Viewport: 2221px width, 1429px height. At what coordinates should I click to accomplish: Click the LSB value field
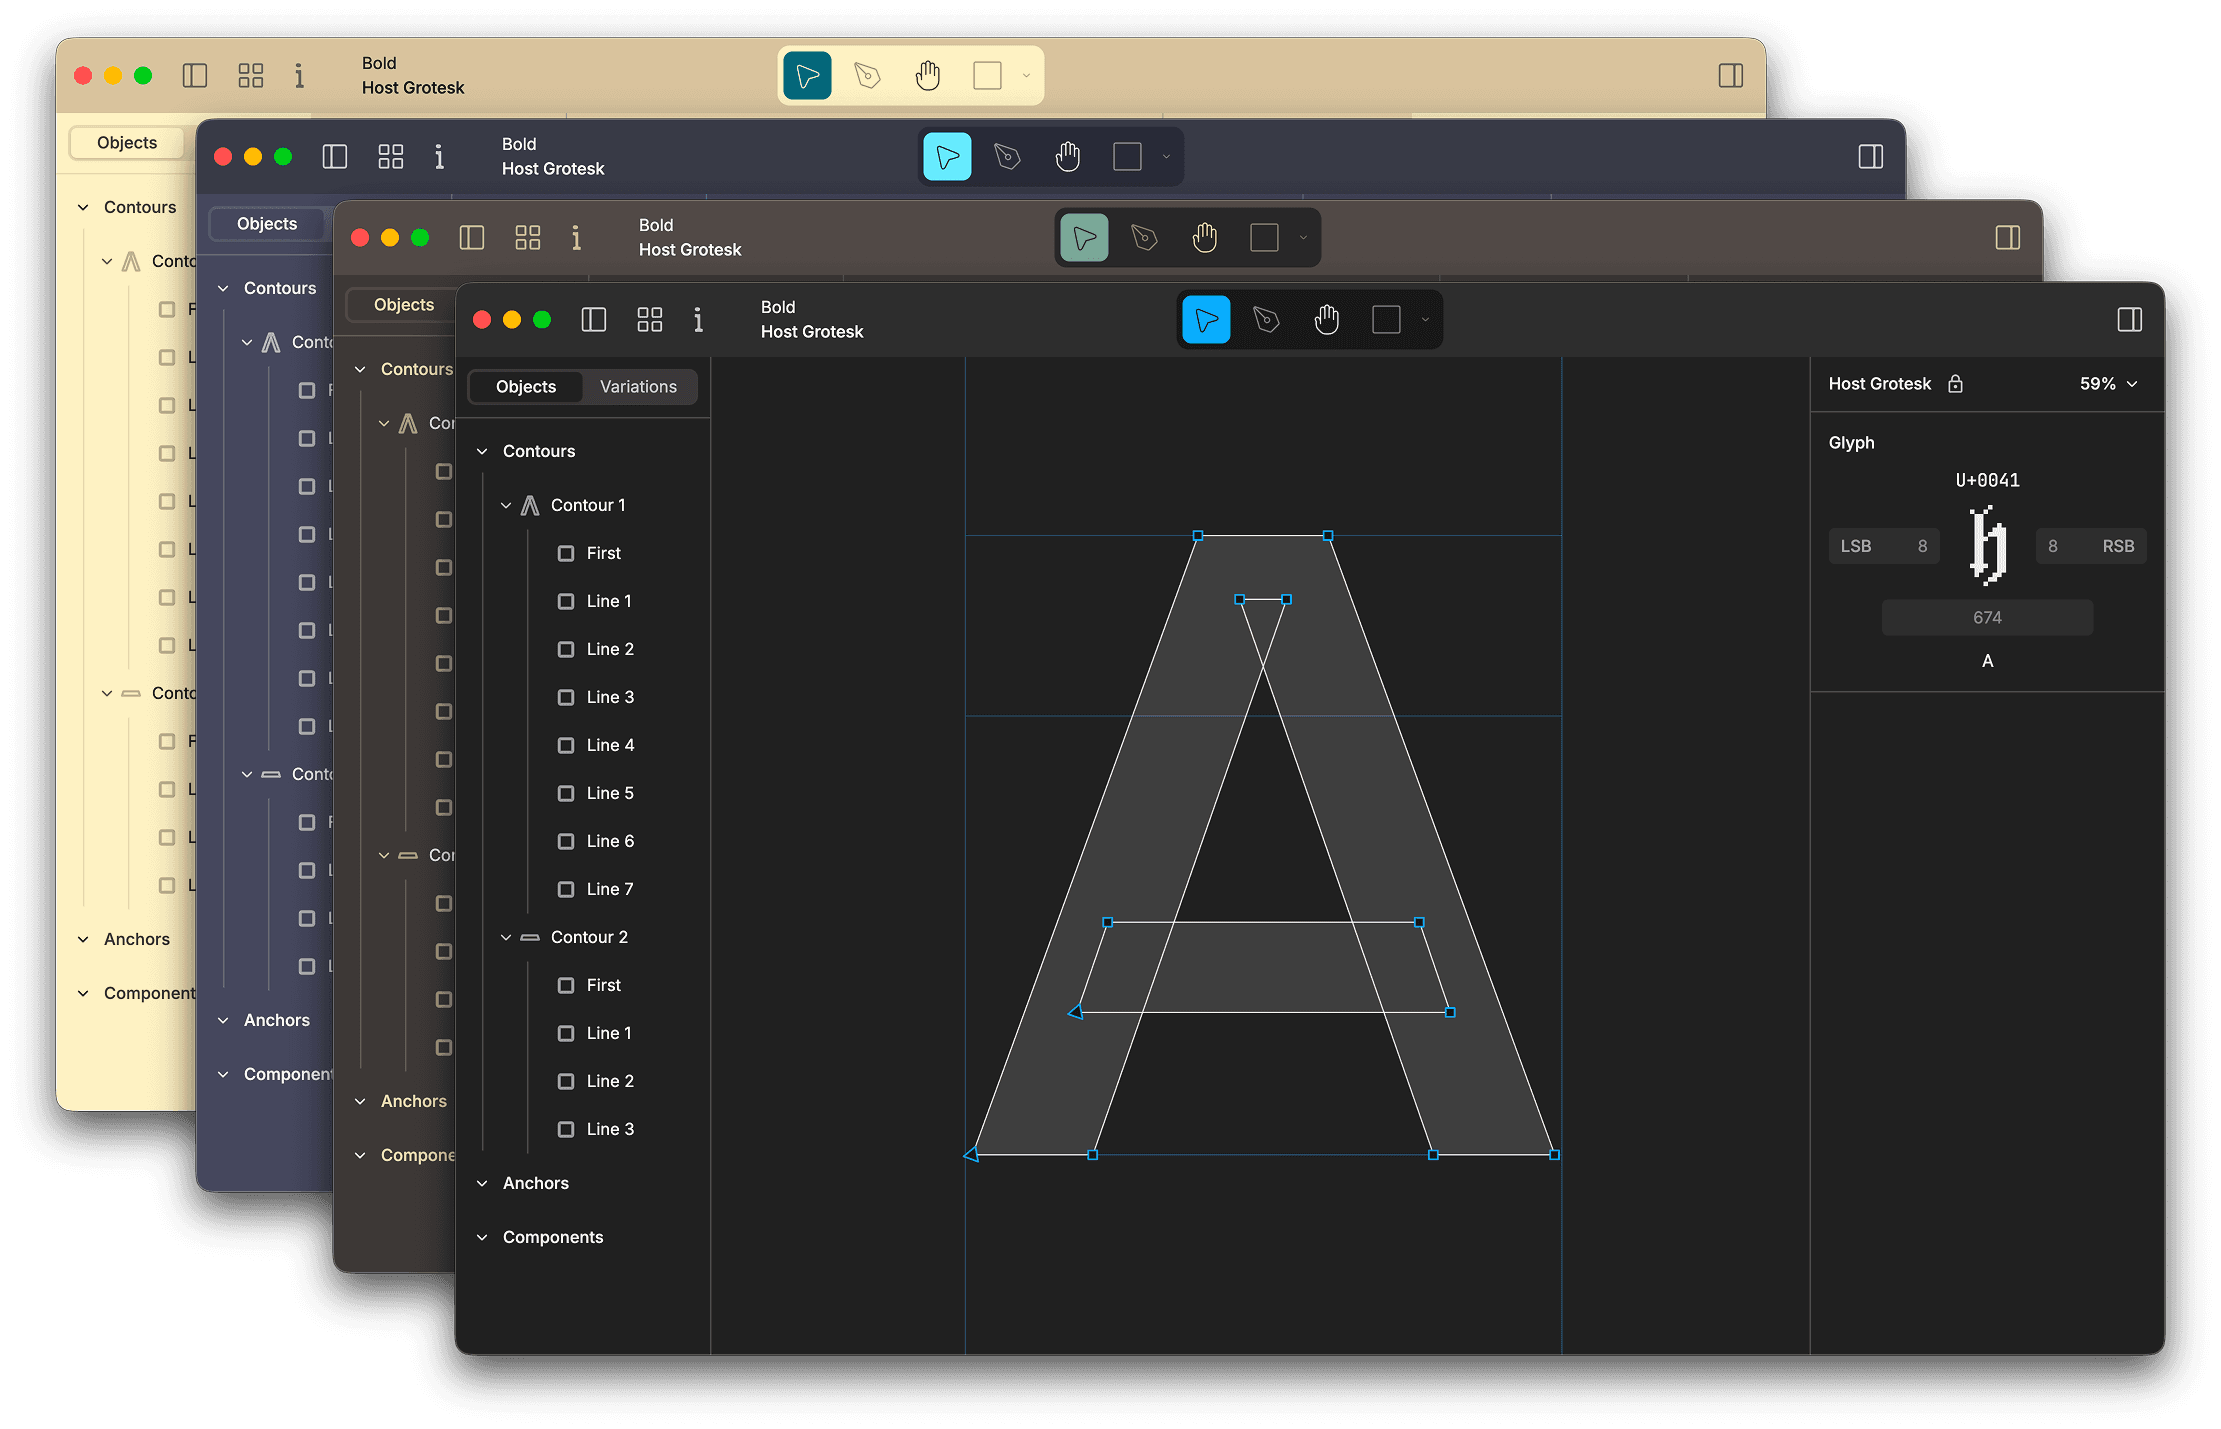point(1884,546)
